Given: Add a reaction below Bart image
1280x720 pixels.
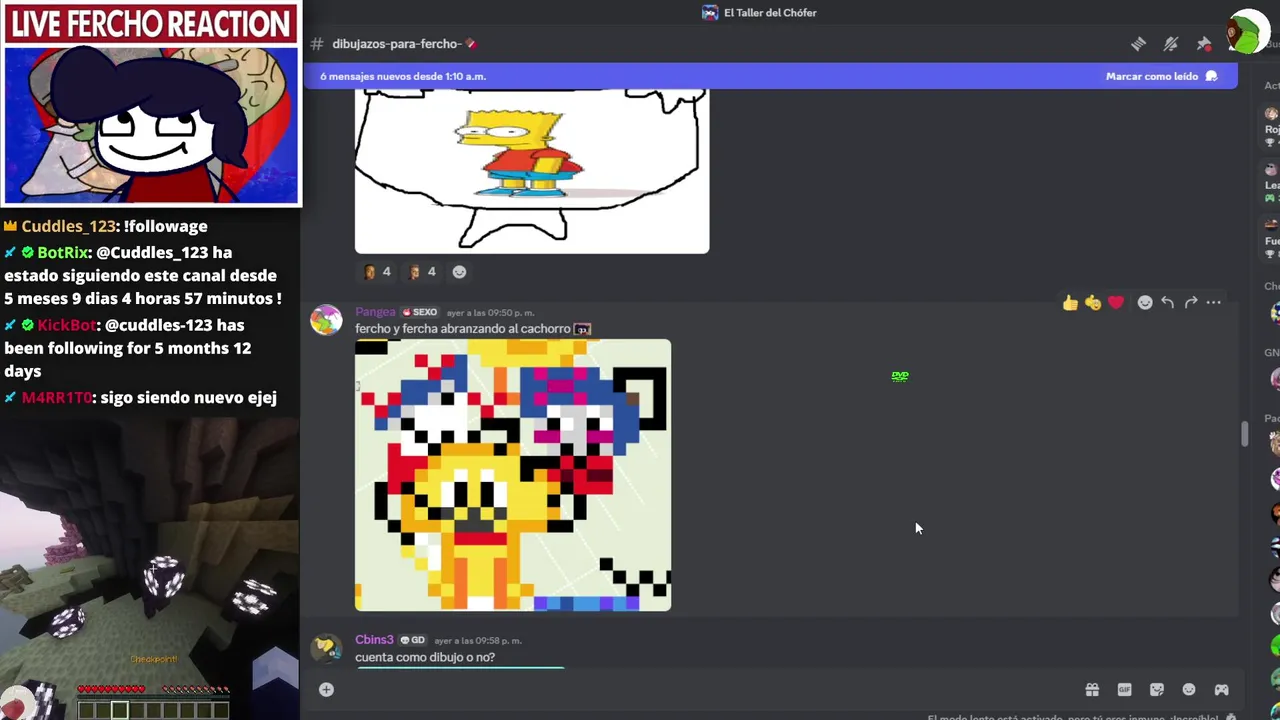Looking at the screenshot, I should 459,272.
